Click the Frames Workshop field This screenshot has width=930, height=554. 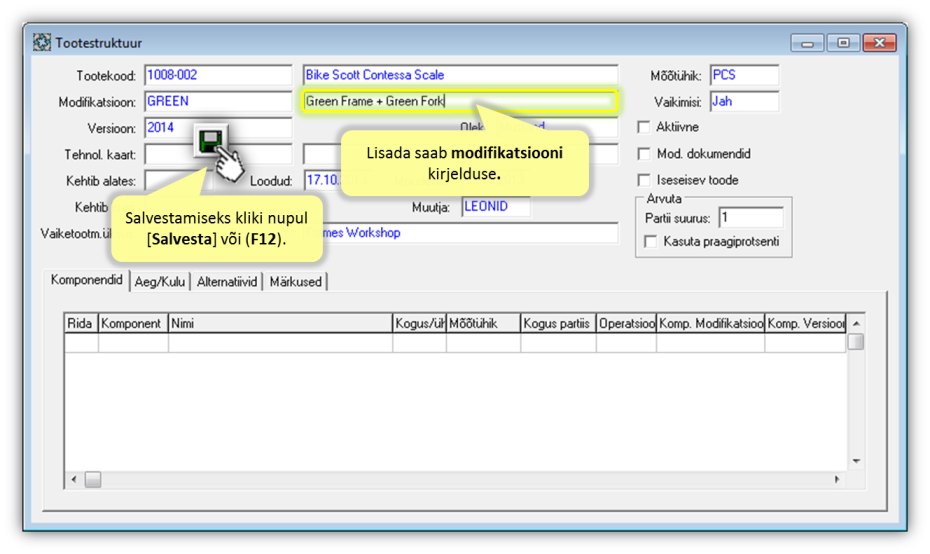[460, 233]
